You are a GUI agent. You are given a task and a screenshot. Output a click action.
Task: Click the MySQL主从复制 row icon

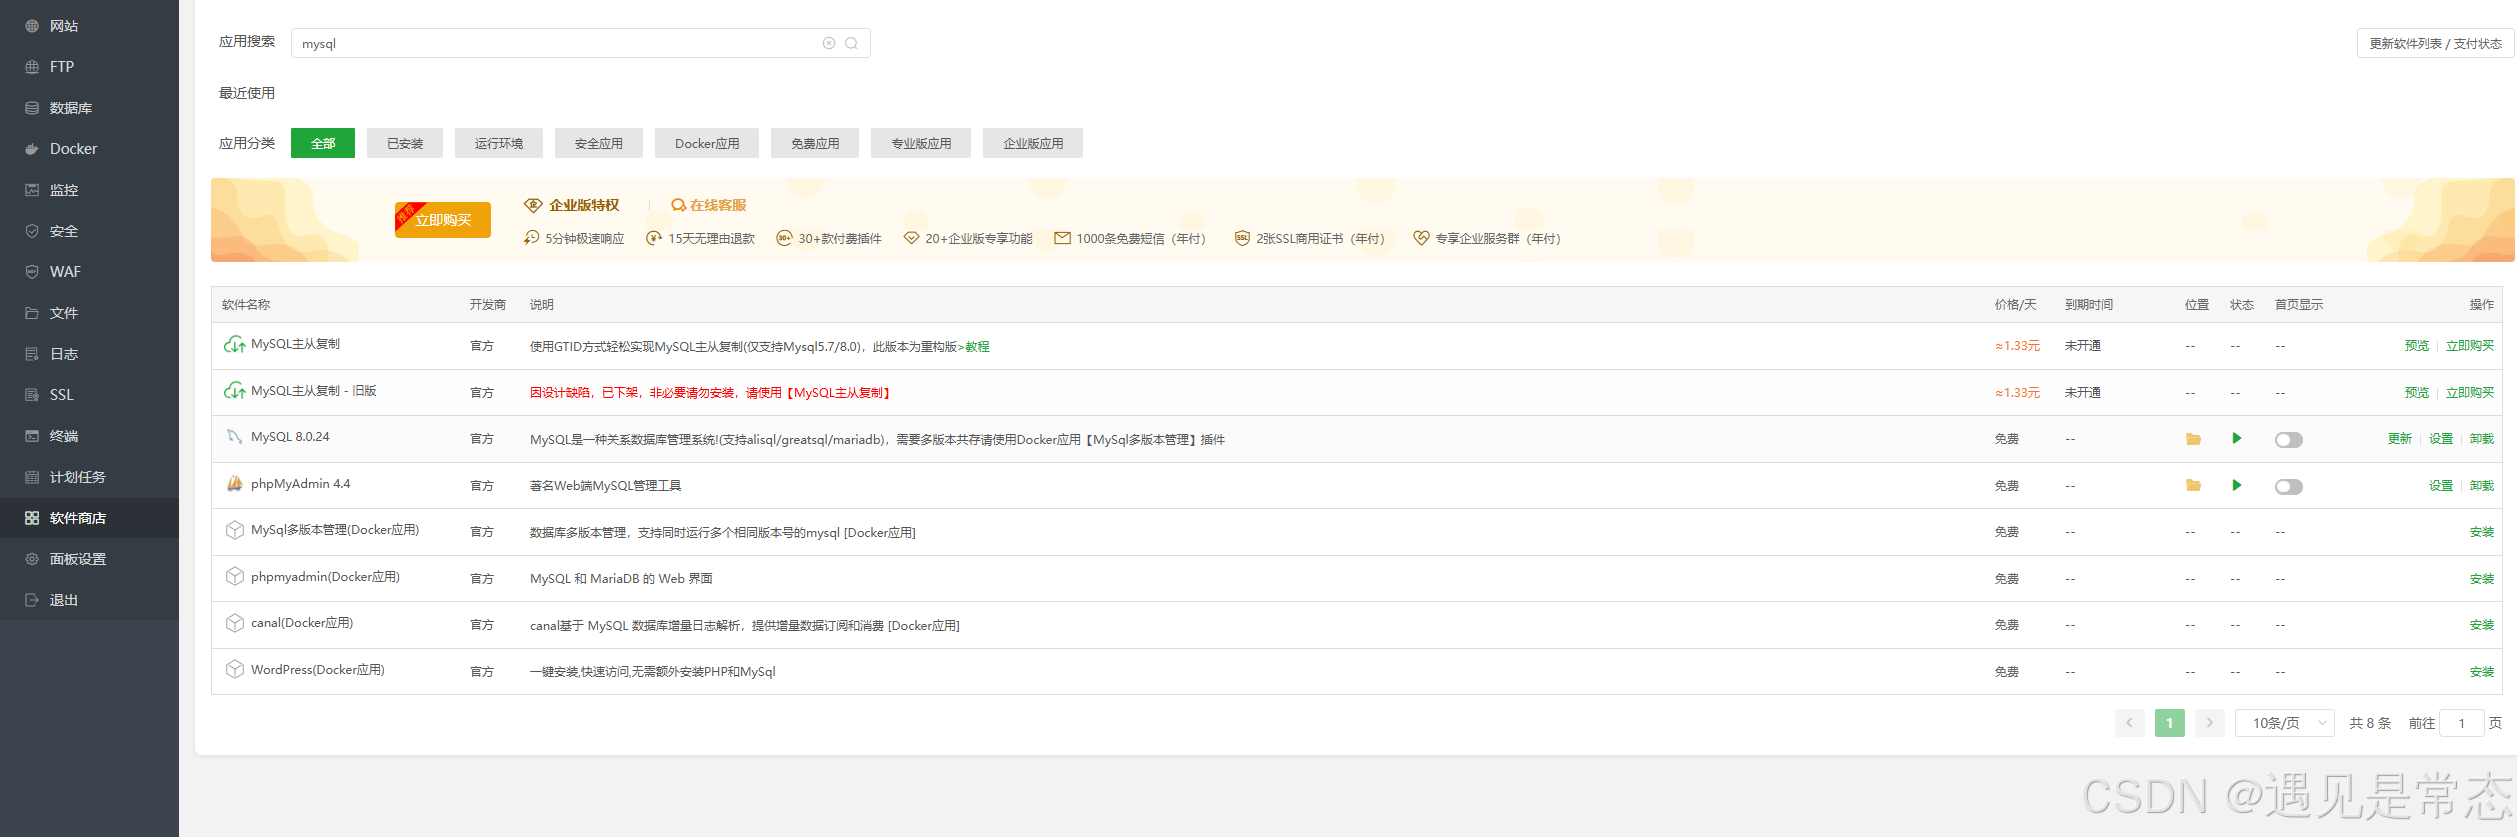(234, 345)
